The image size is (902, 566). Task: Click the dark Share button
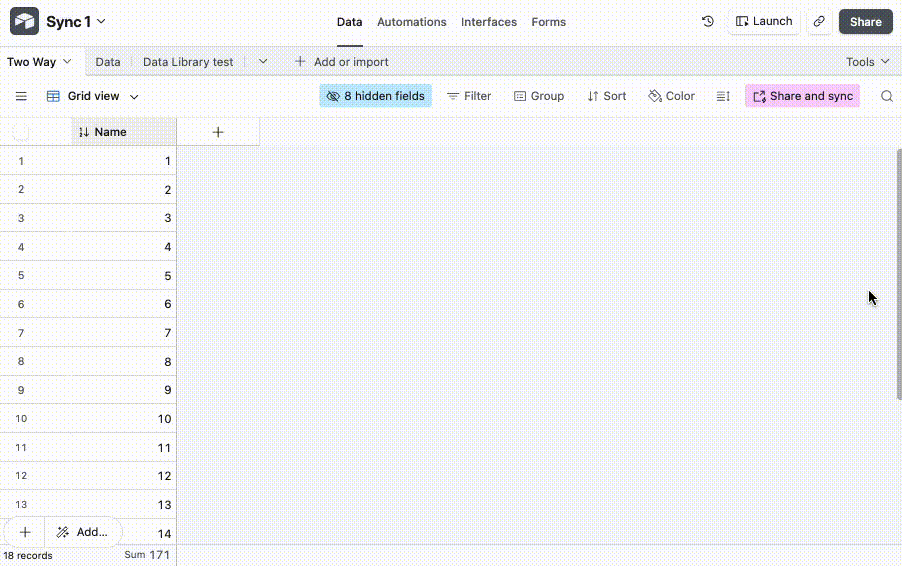[x=865, y=22]
